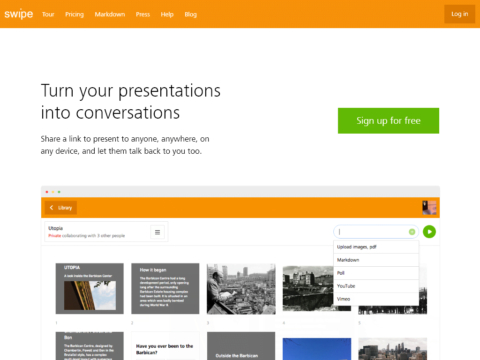Open the hamburger menu beside Utopia
Image resolution: width=480 pixels, height=360 pixels.
[x=157, y=232]
